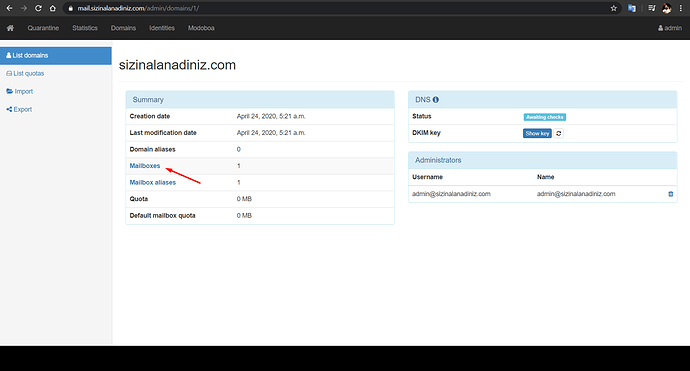Screen dimensions: 690x371
Task: Open the Mailbox aliases link
Action: (153, 183)
